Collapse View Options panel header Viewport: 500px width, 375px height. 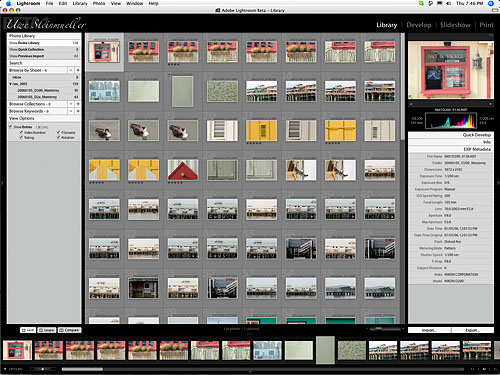(x=44, y=118)
